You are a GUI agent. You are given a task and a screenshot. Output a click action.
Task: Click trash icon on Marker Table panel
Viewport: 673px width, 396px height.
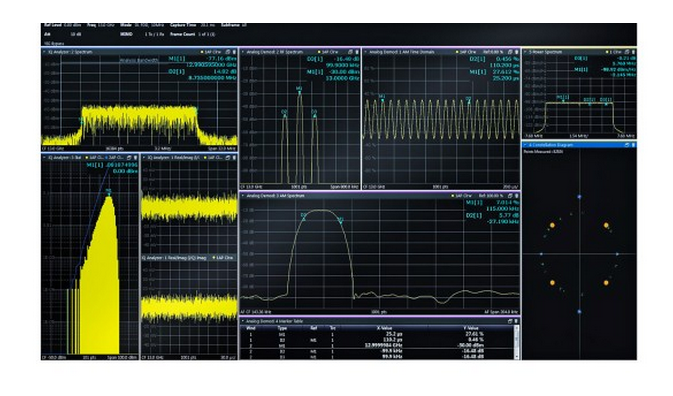point(516,321)
